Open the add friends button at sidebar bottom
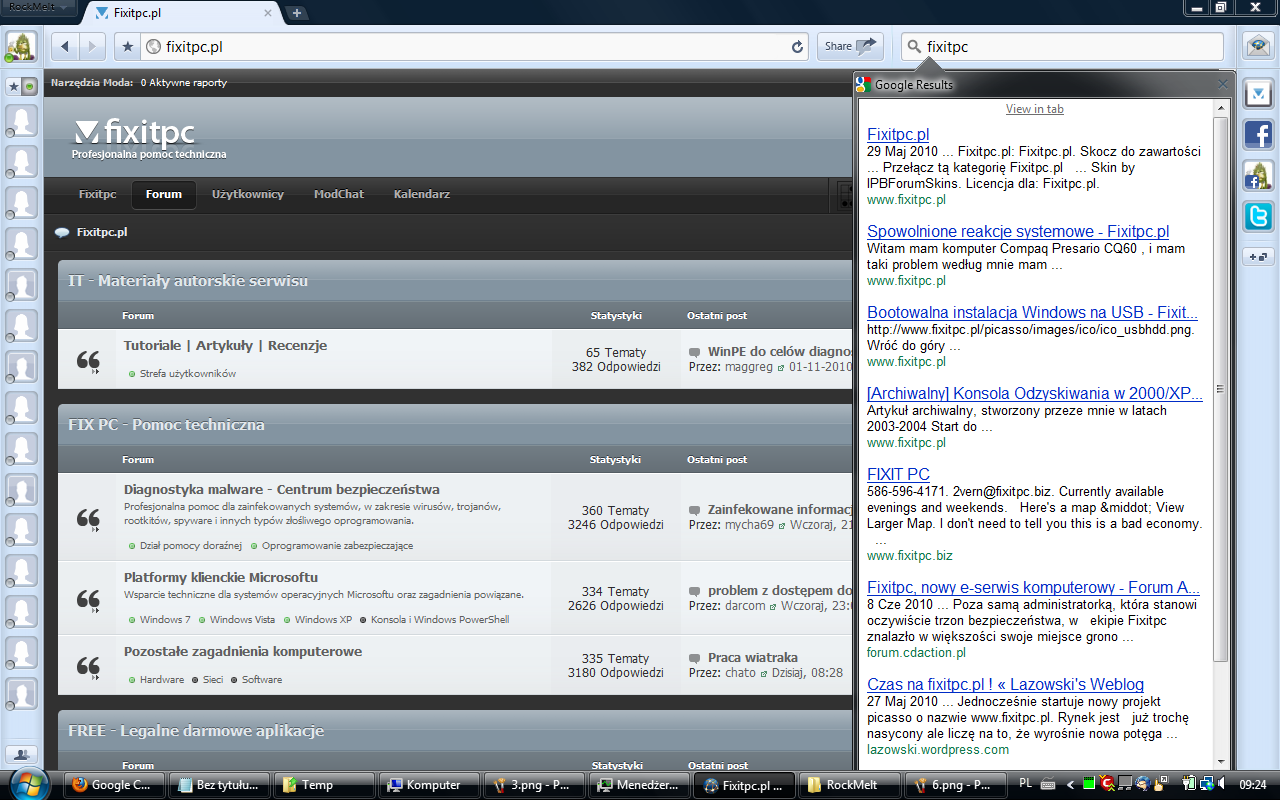This screenshot has height=800, width=1280. (x=22, y=754)
